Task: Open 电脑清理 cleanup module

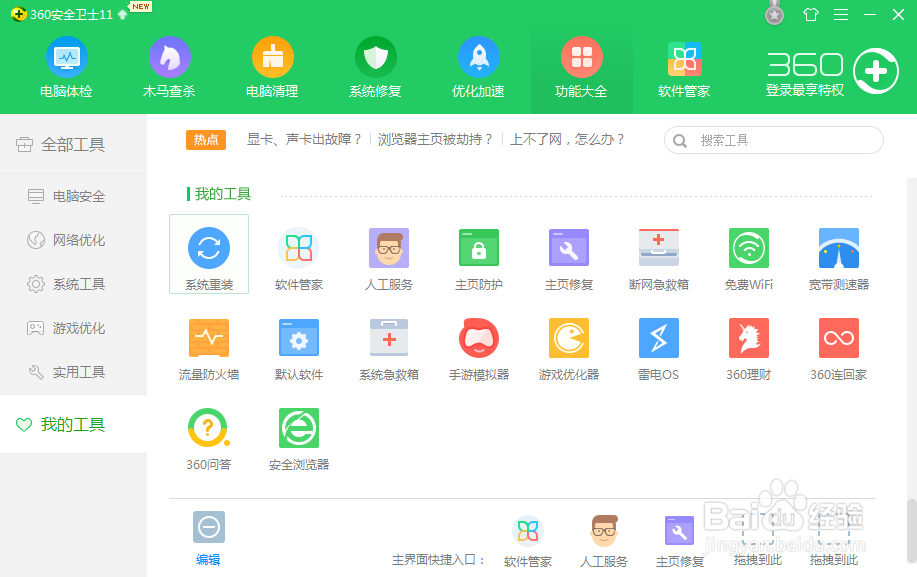Action: tap(273, 67)
